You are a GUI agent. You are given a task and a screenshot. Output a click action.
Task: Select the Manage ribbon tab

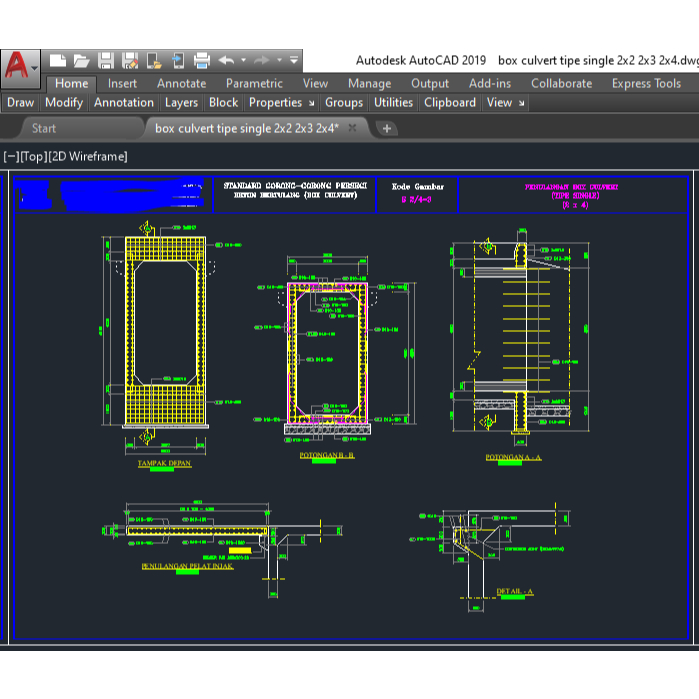pos(370,84)
